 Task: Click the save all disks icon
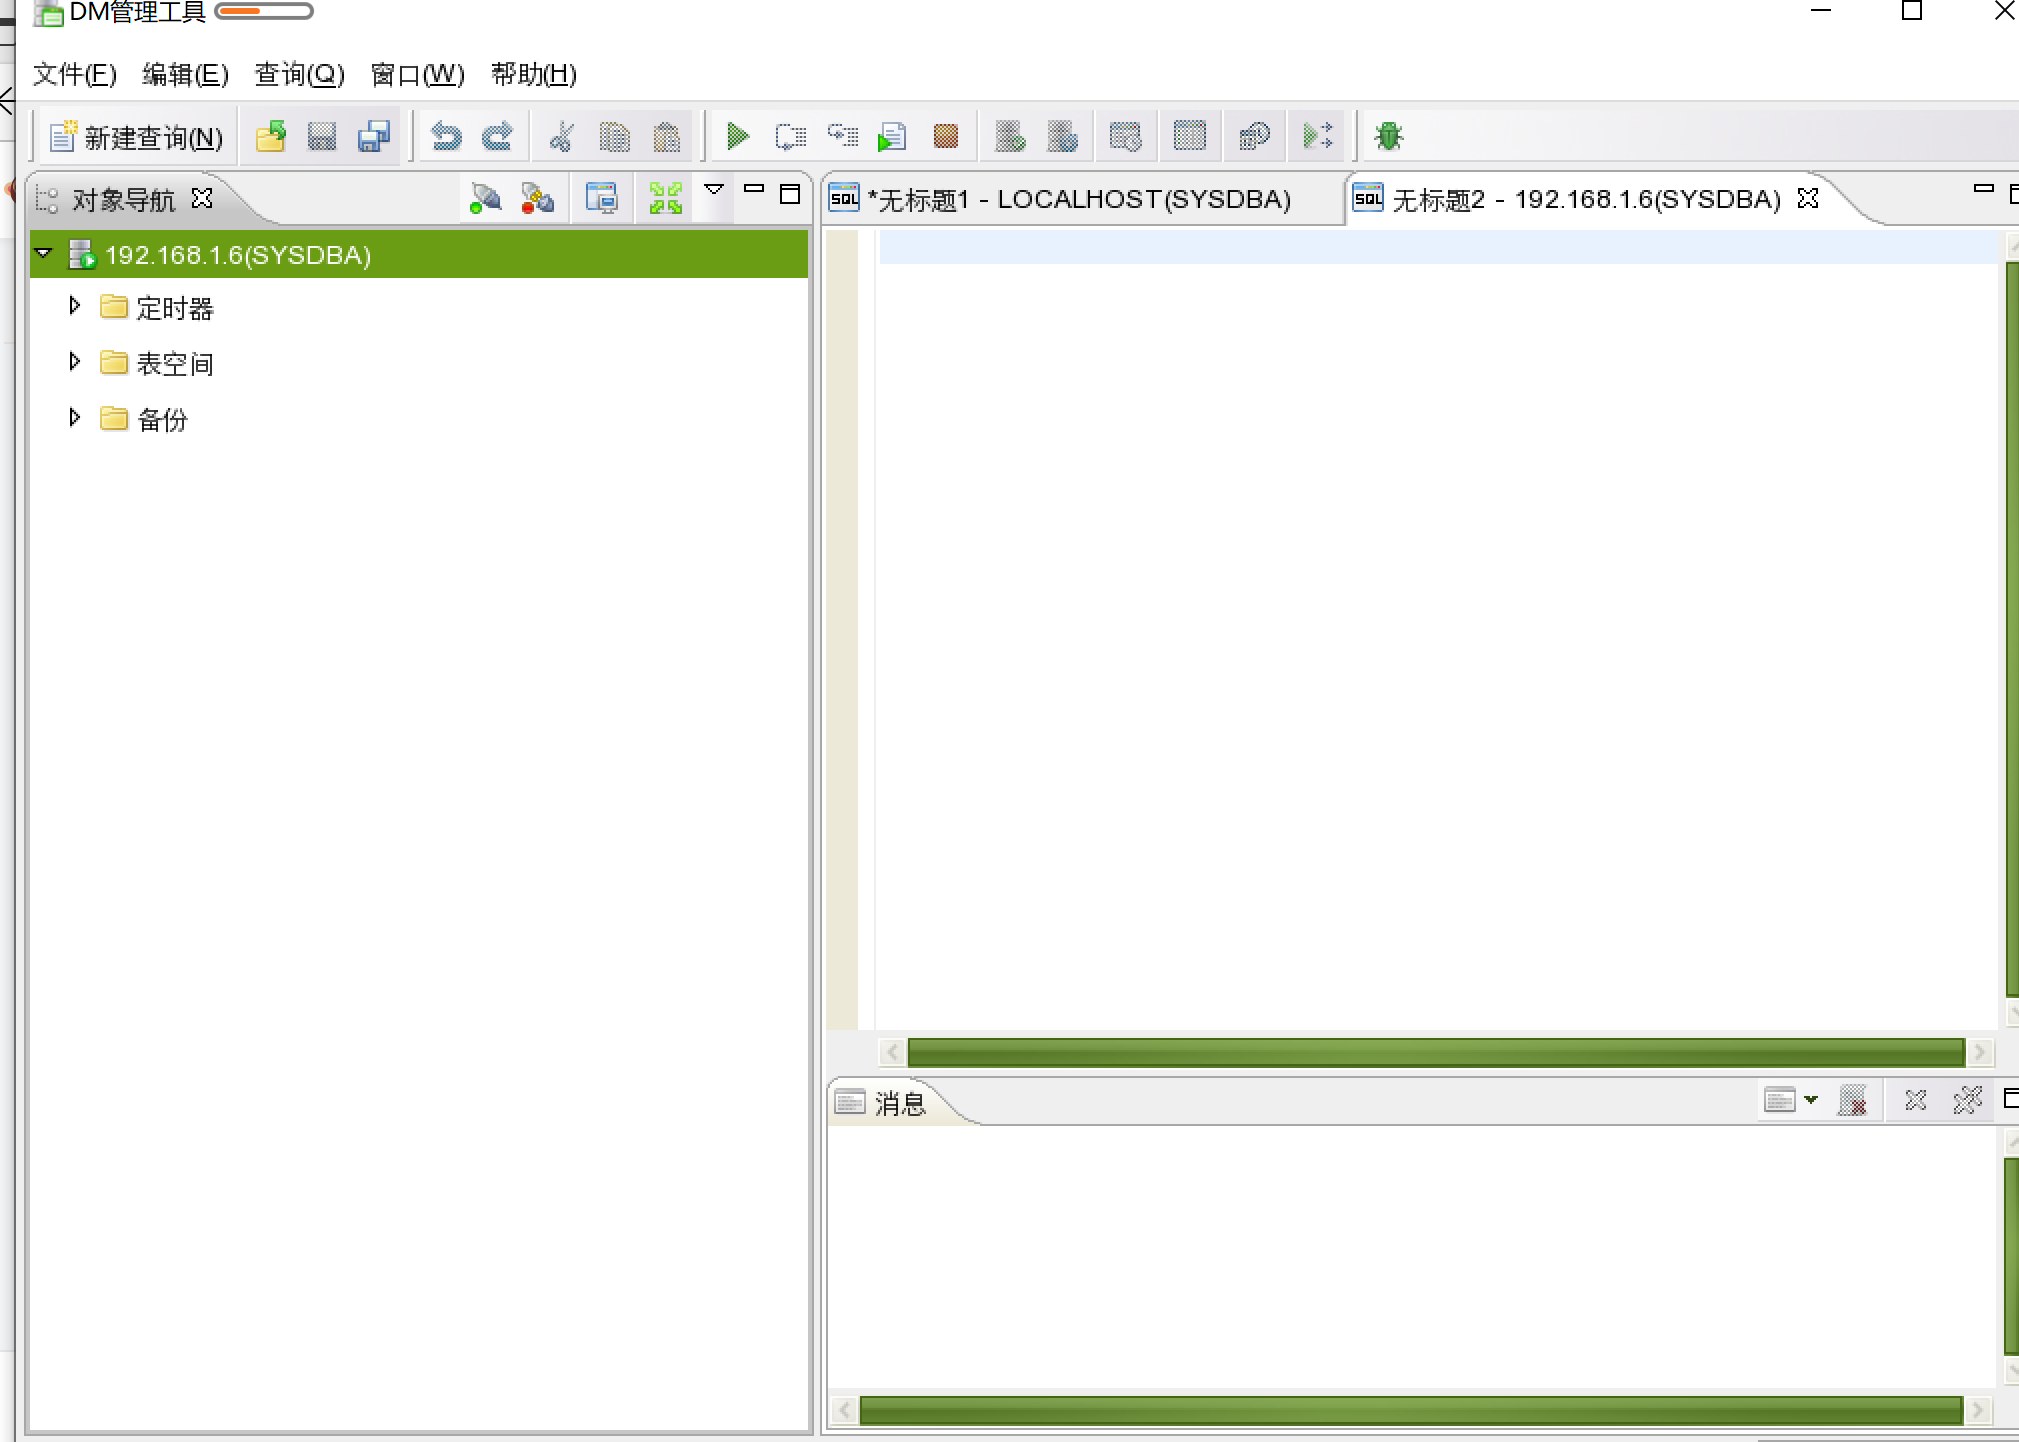click(x=374, y=136)
